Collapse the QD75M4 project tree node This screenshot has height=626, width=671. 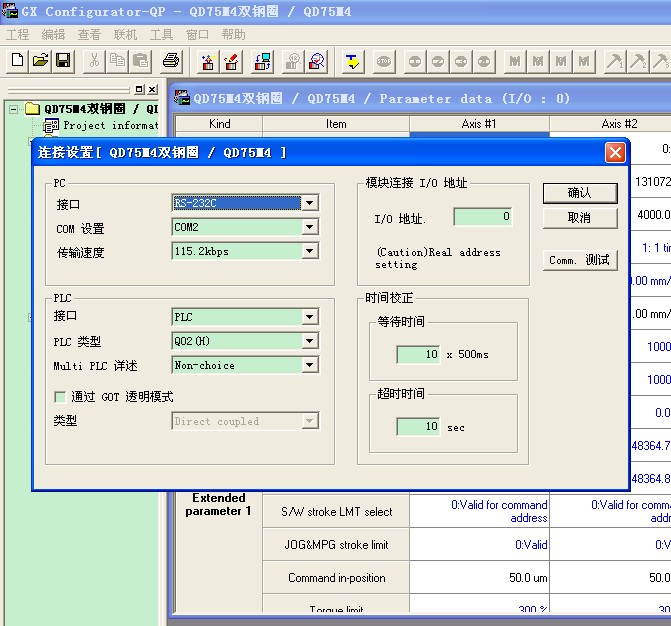click(14, 109)
